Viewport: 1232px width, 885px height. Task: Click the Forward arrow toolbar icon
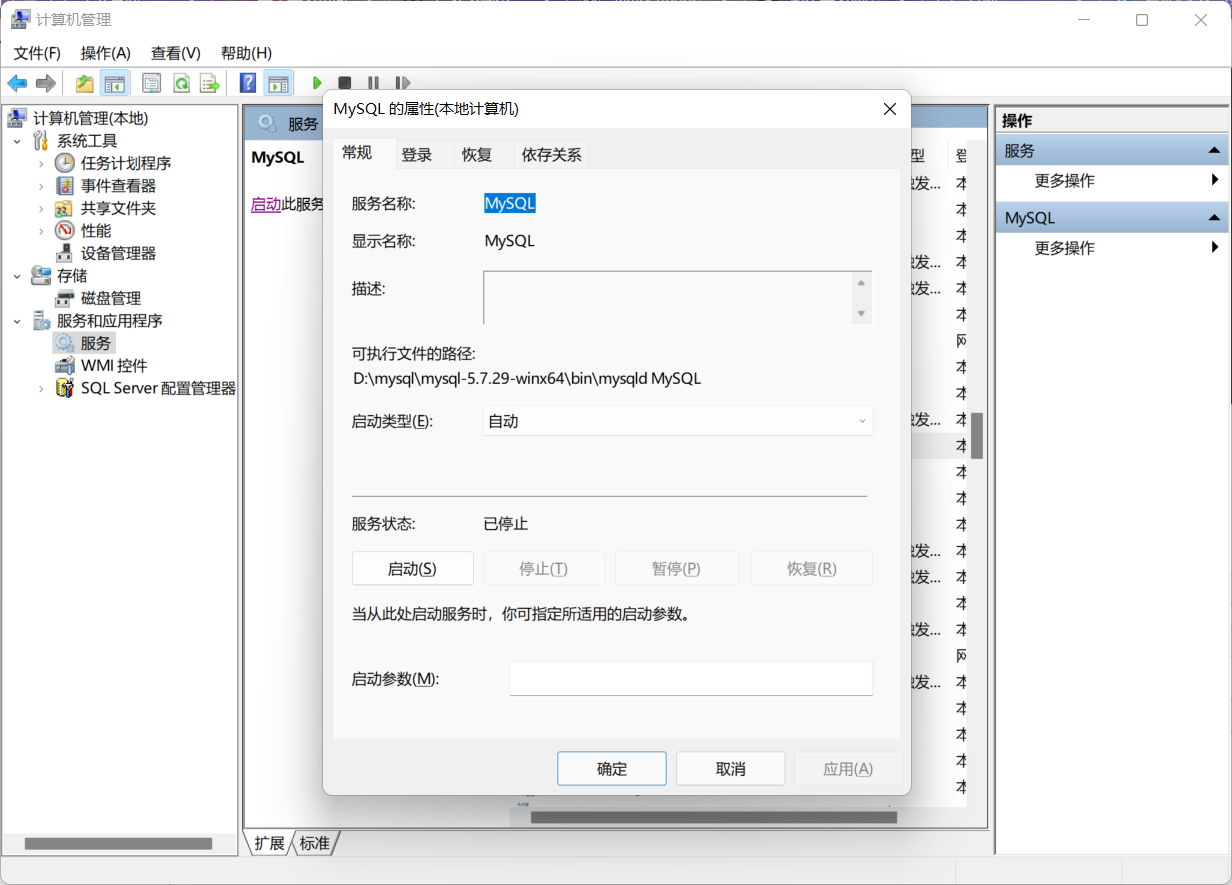[45, 83]
